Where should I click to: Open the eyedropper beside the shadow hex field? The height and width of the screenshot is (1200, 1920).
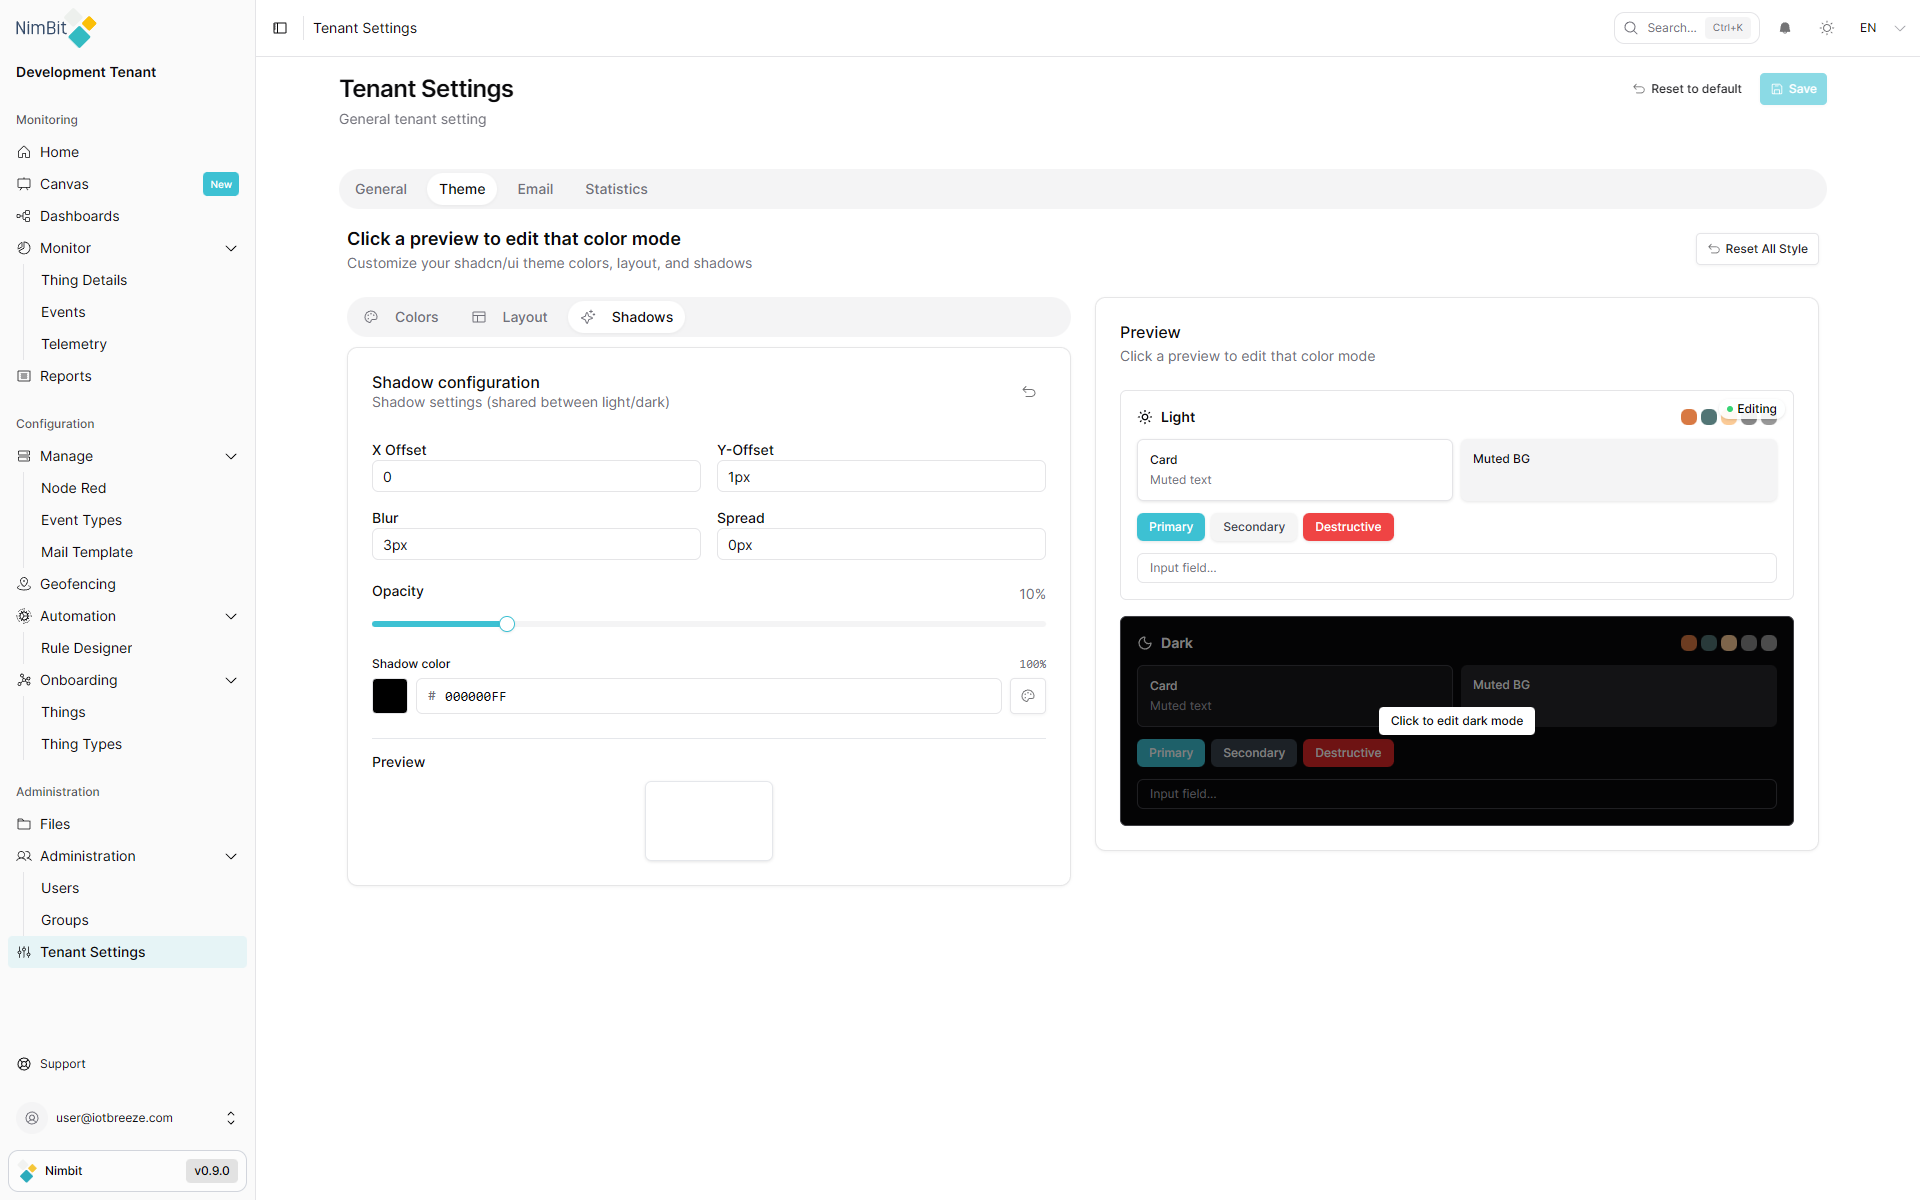tap(1027, 696)
